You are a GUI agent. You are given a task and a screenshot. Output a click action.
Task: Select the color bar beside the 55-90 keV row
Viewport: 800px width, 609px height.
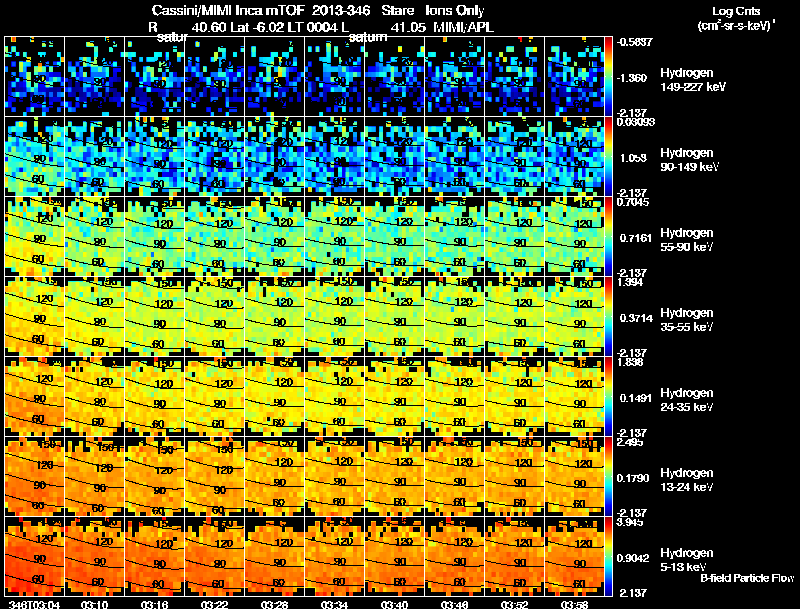[608, 236]
